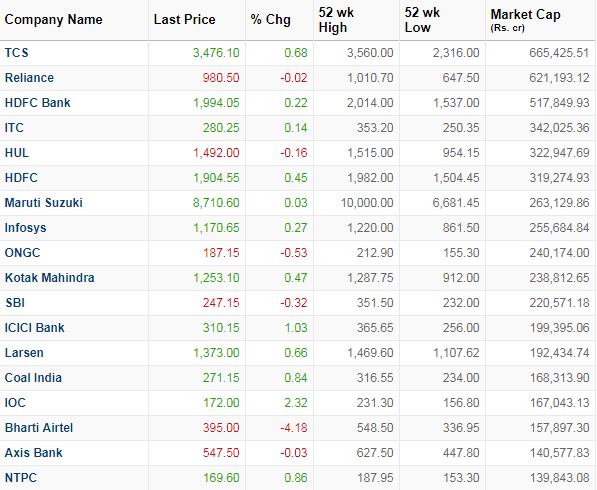Select Coal India 52 wk high 316.55
This screenshot has width=597, height=490.
coord(375,378)
